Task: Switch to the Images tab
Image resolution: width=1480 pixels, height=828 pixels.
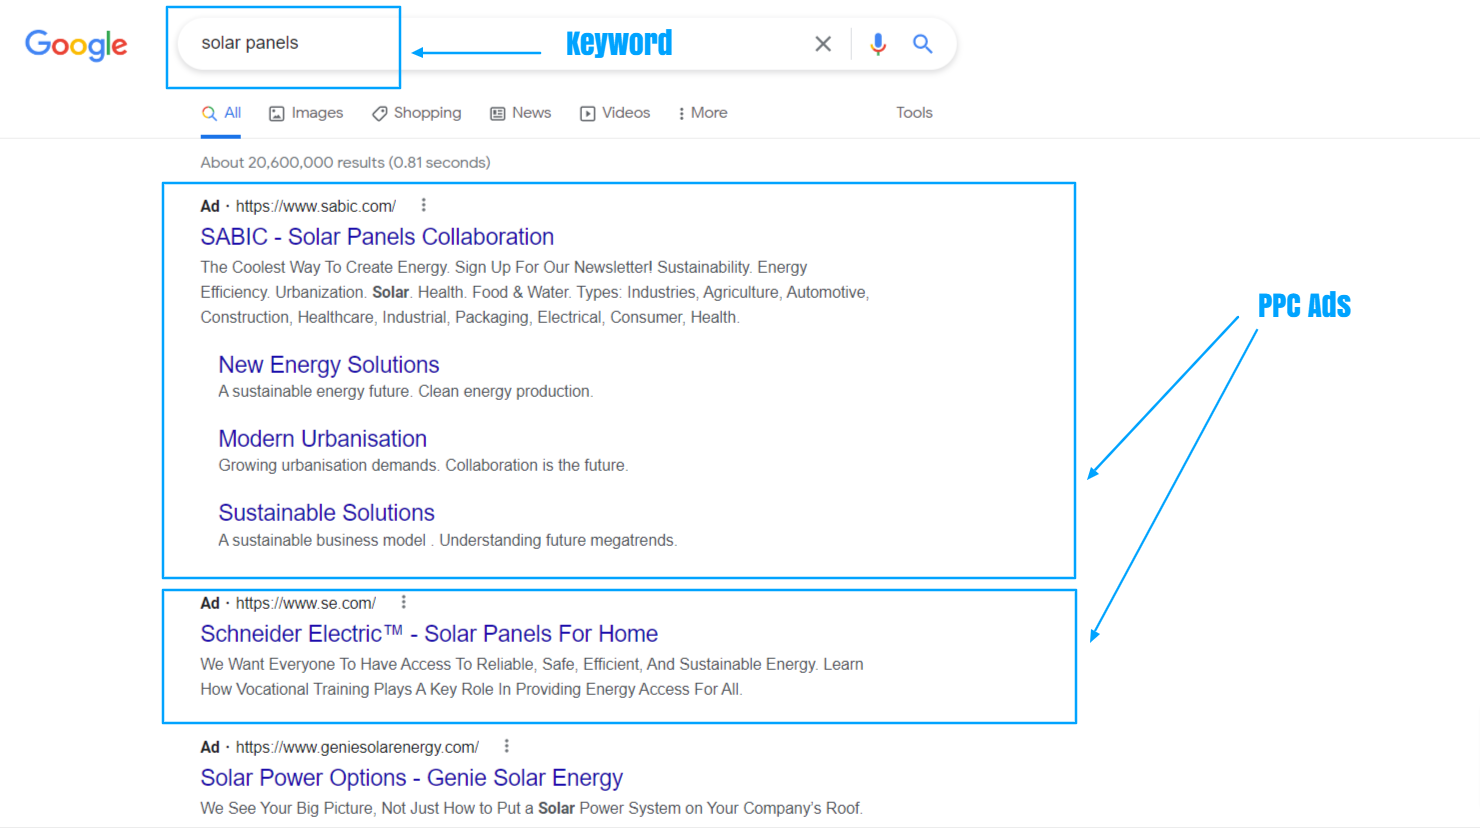Action: [306, 113]
